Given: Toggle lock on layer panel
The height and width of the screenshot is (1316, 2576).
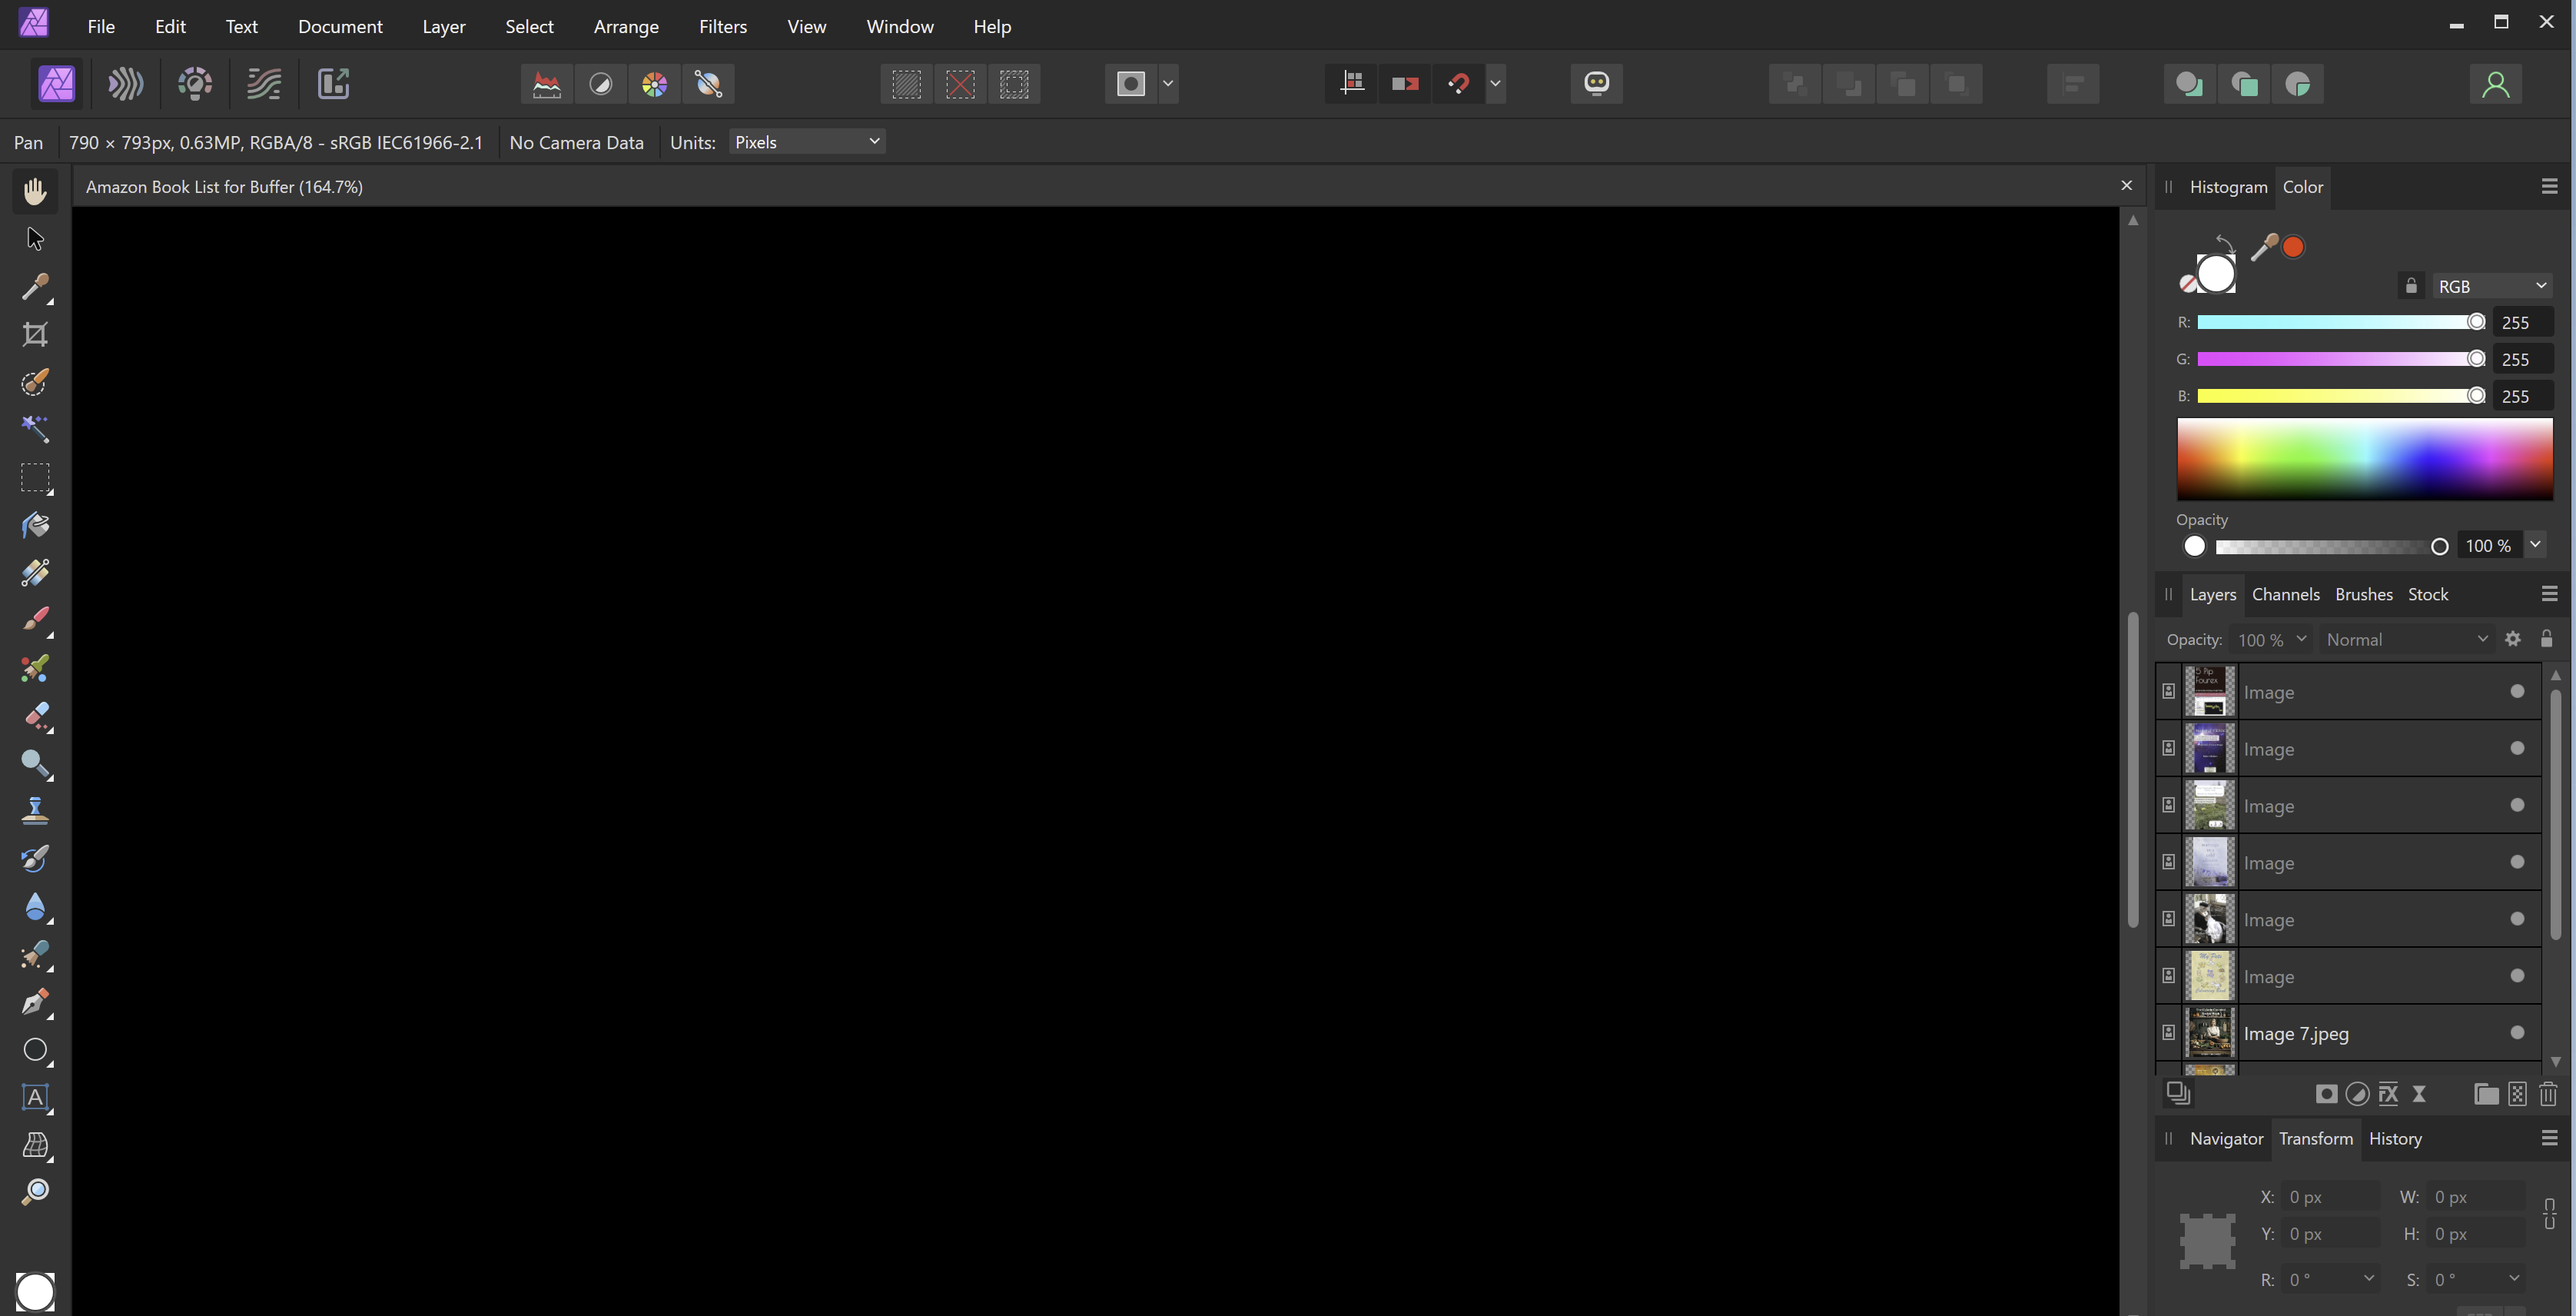Looking at the screenshot, I should click(2546, 639).
